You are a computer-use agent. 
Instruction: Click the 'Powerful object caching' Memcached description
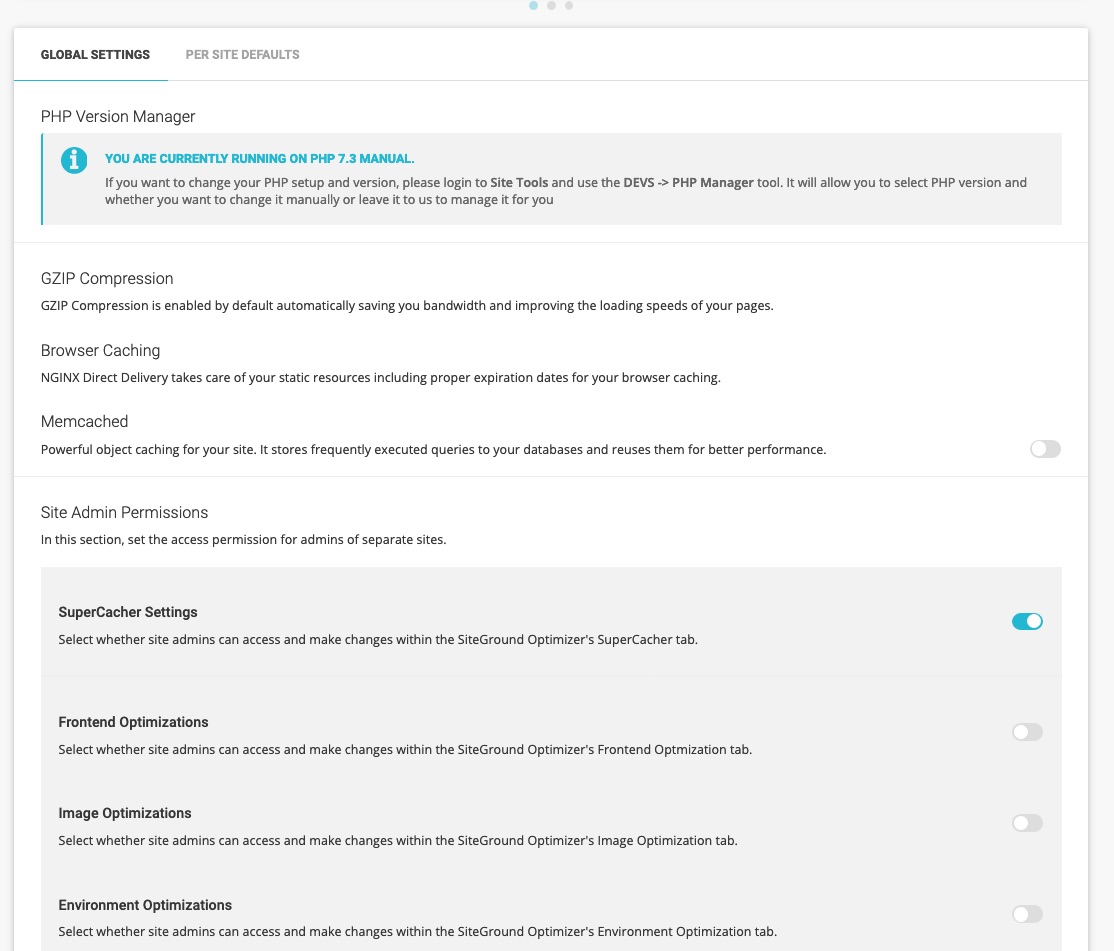pyautogui.click(x=433, y=450)
